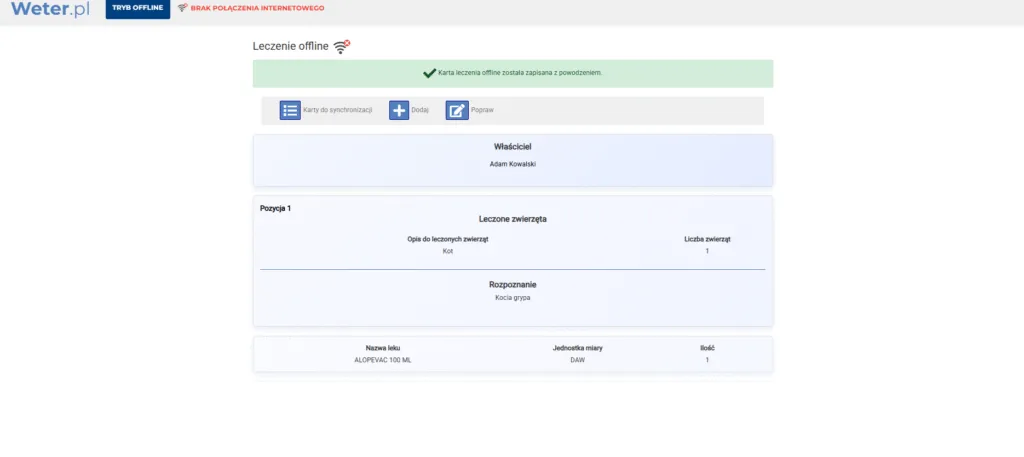Click the Popraw label

click(483, 110)
